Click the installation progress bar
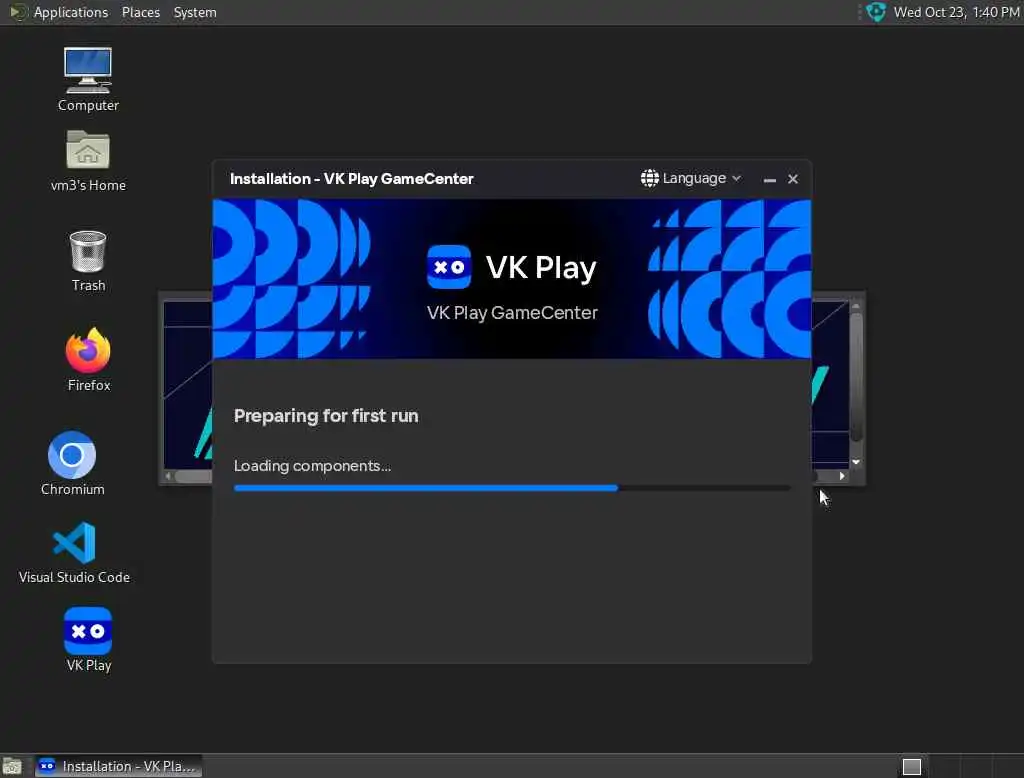The image size is (1024, 778). [512, 488]
